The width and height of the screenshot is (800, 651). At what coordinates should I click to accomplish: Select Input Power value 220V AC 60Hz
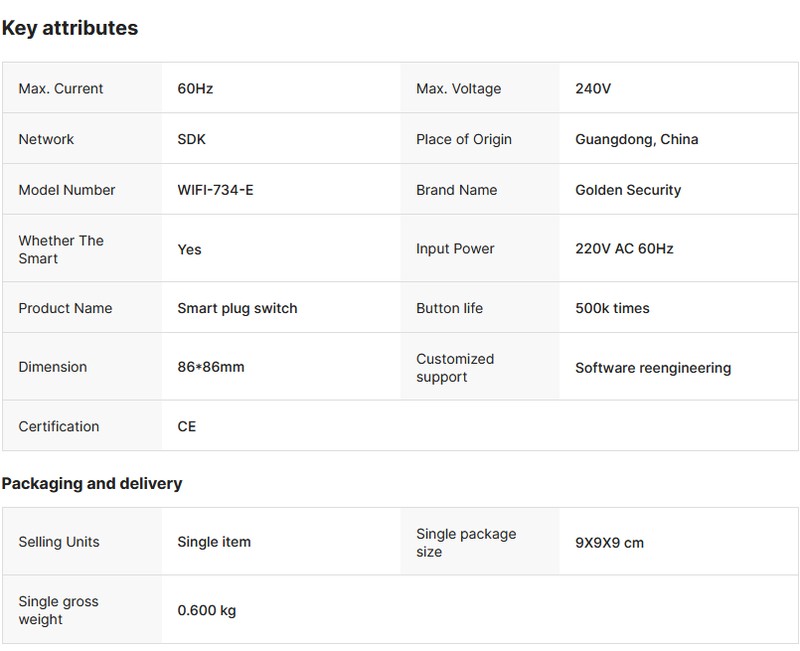coord(624,249)
